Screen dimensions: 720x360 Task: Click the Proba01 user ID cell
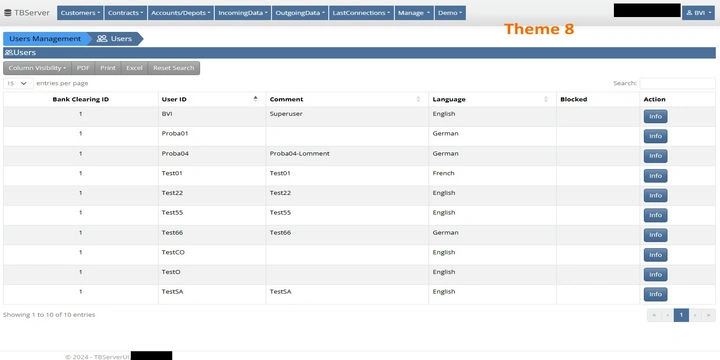coord(212,136)
